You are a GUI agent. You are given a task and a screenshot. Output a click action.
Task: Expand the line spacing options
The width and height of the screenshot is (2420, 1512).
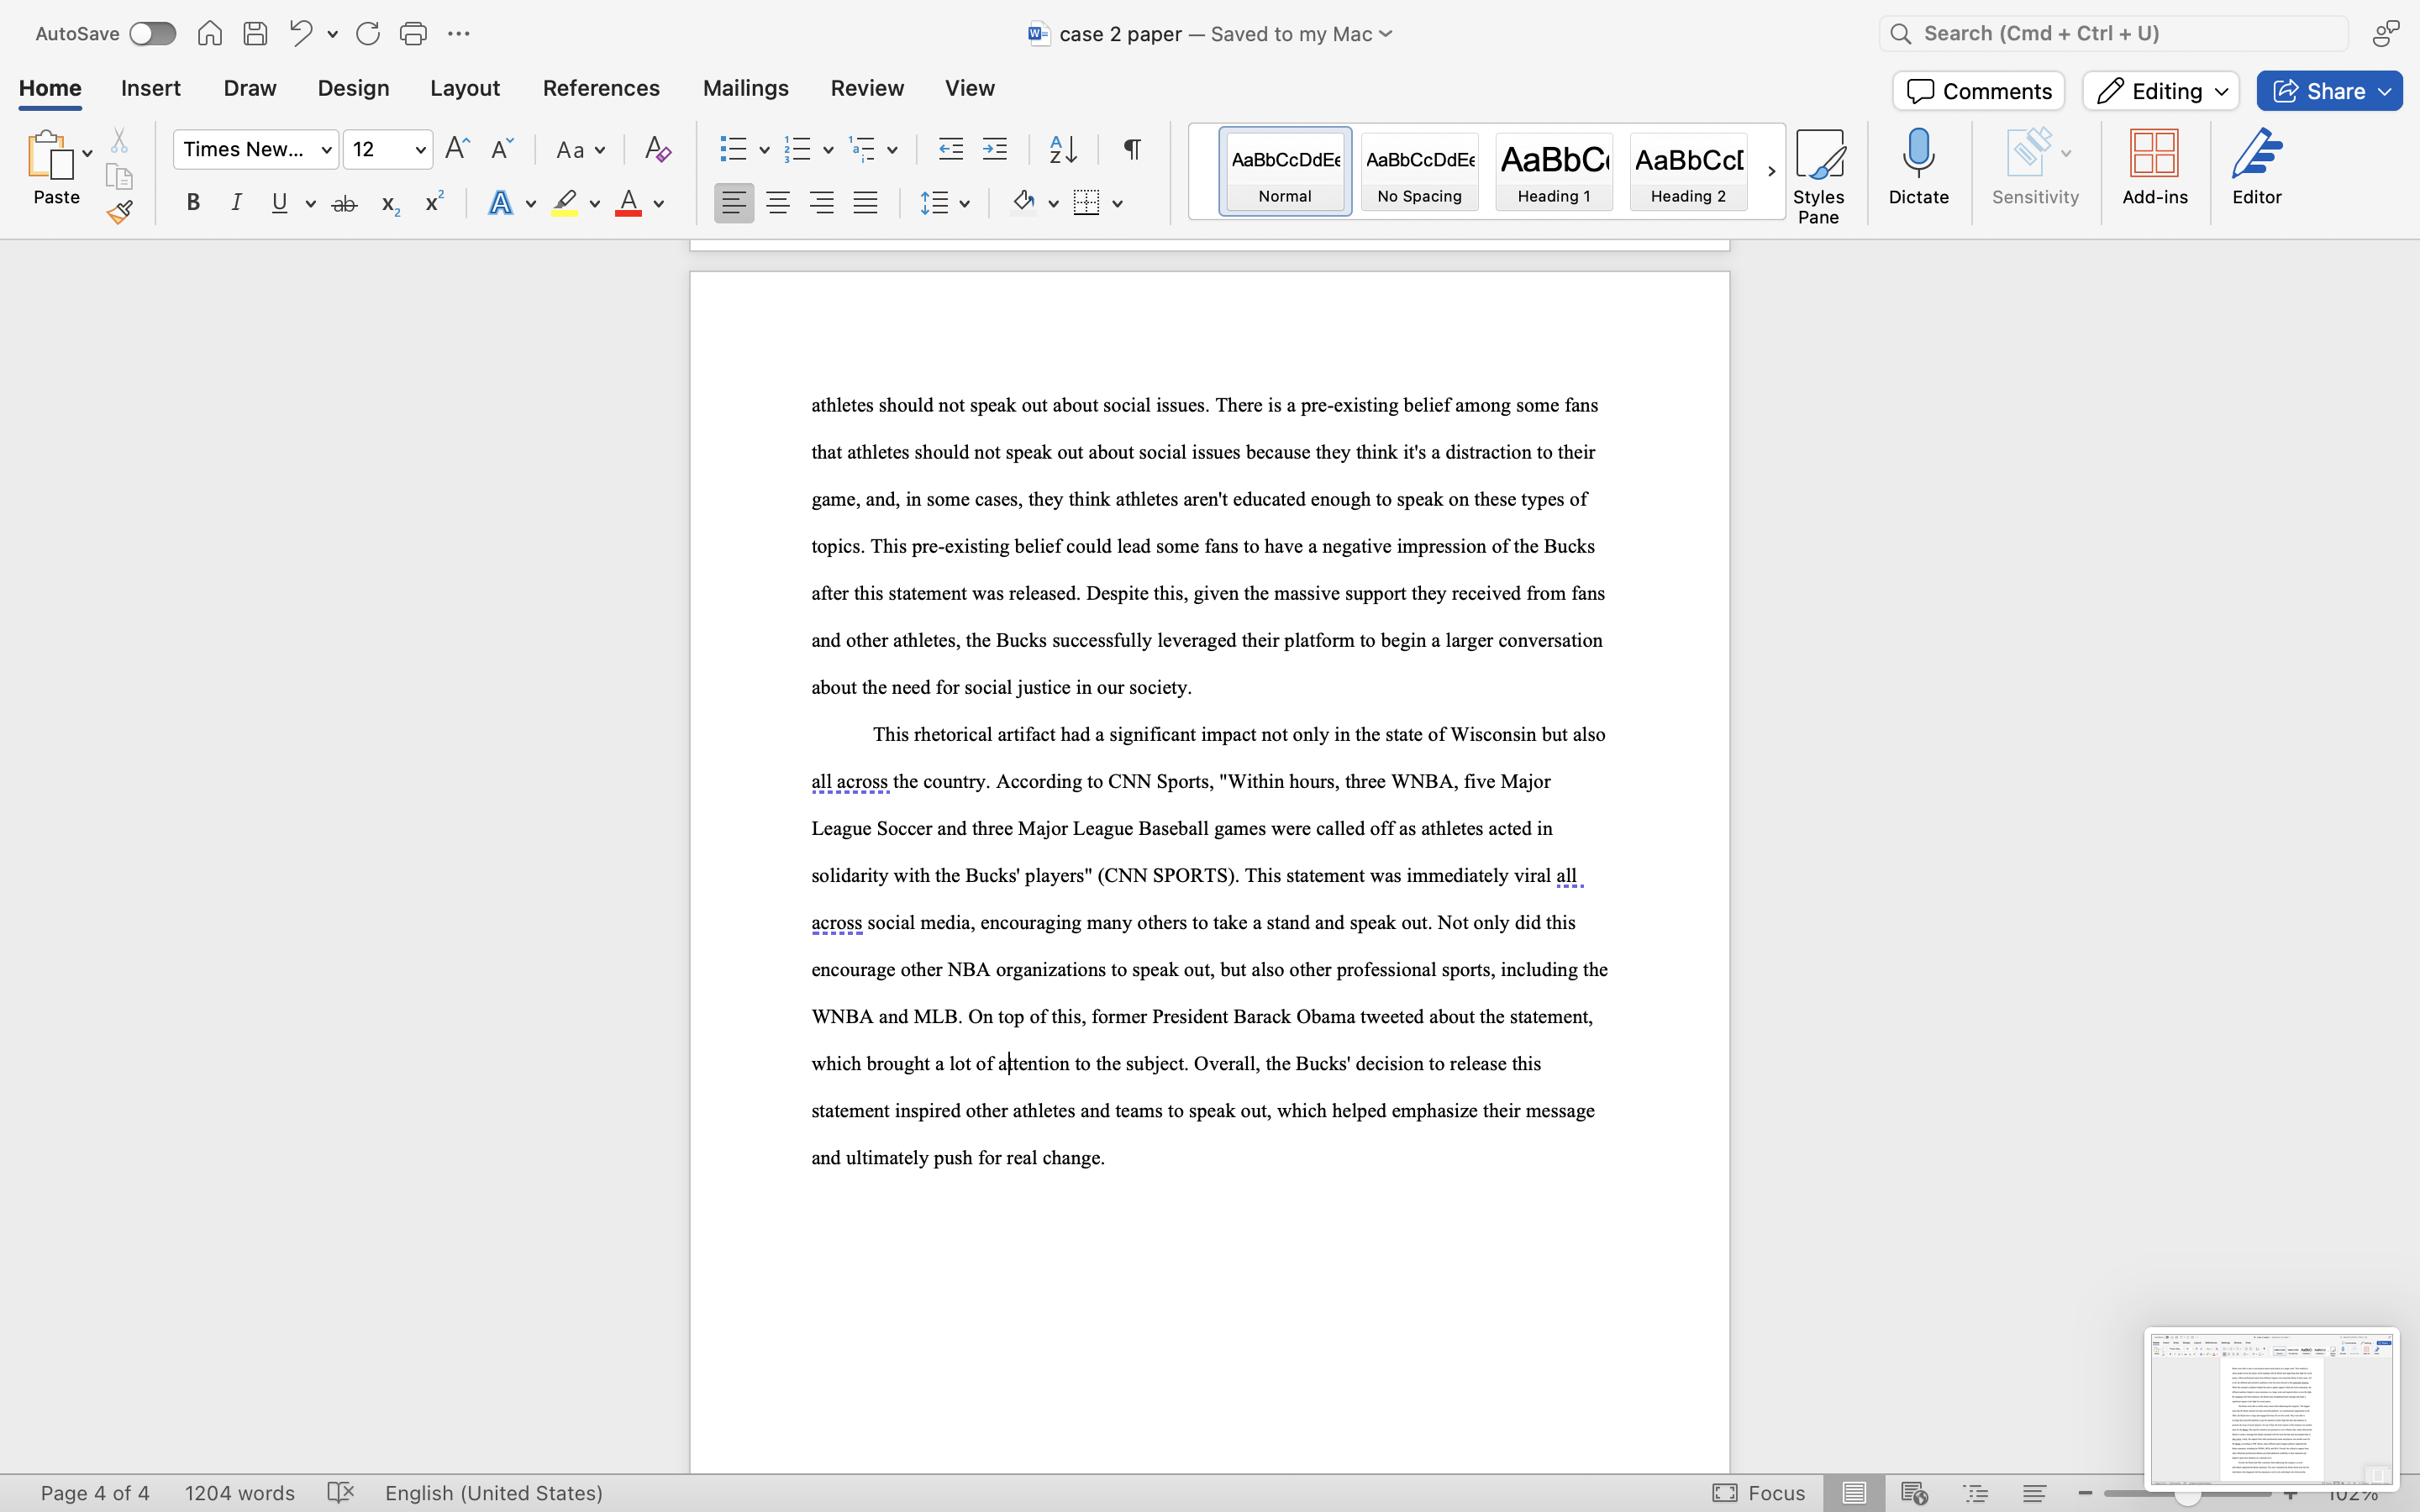pyautogui.click(x=964, y=202)
